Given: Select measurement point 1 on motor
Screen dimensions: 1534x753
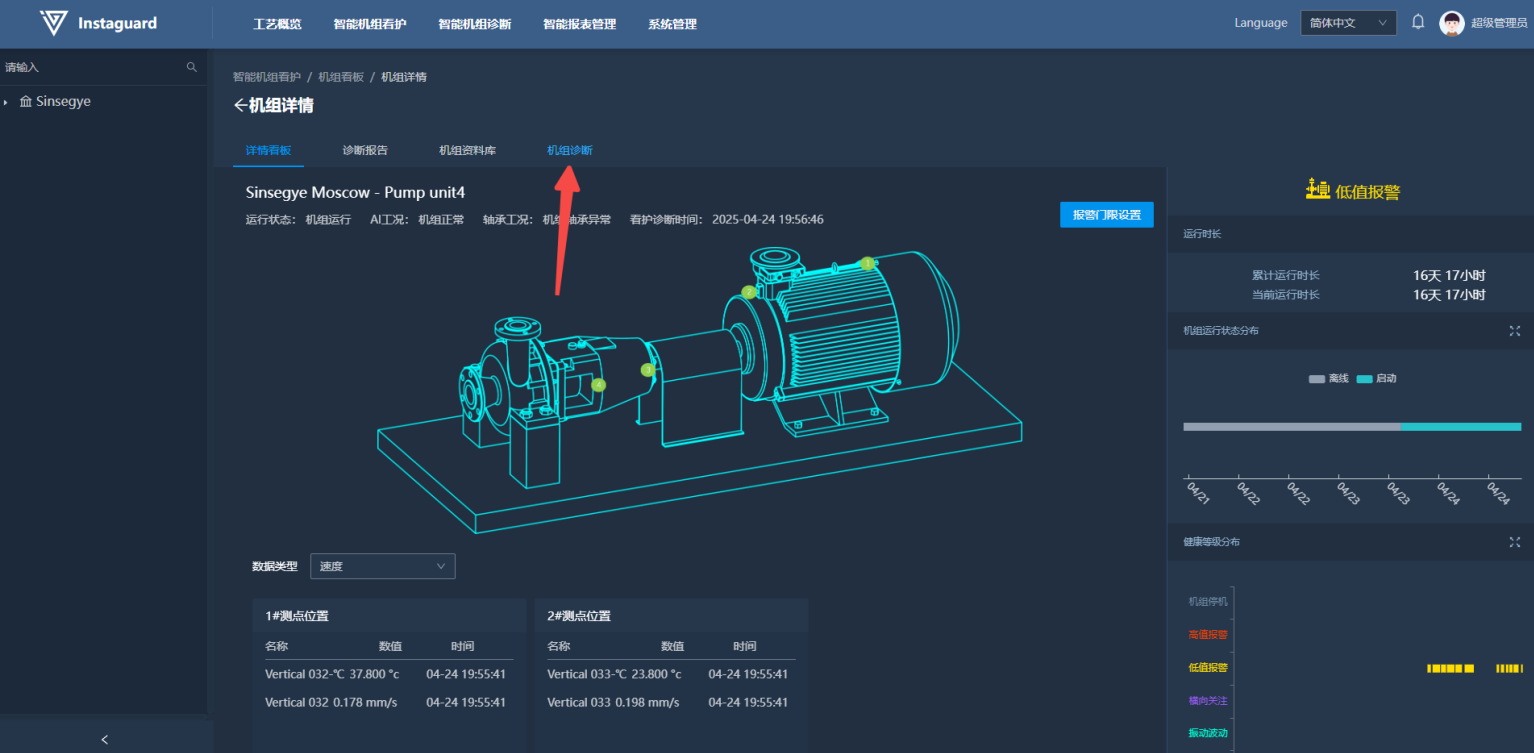Looking at the screenshot, I should pyautogui.click(x=867, y=263).
